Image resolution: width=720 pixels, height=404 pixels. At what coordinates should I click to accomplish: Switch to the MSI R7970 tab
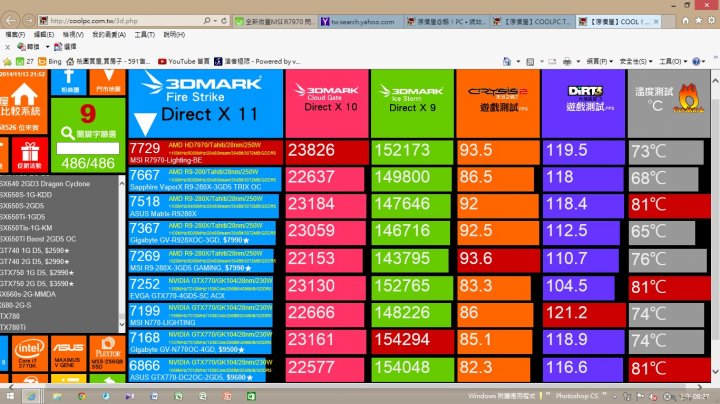pyautogui.click(x=275, y=21)
